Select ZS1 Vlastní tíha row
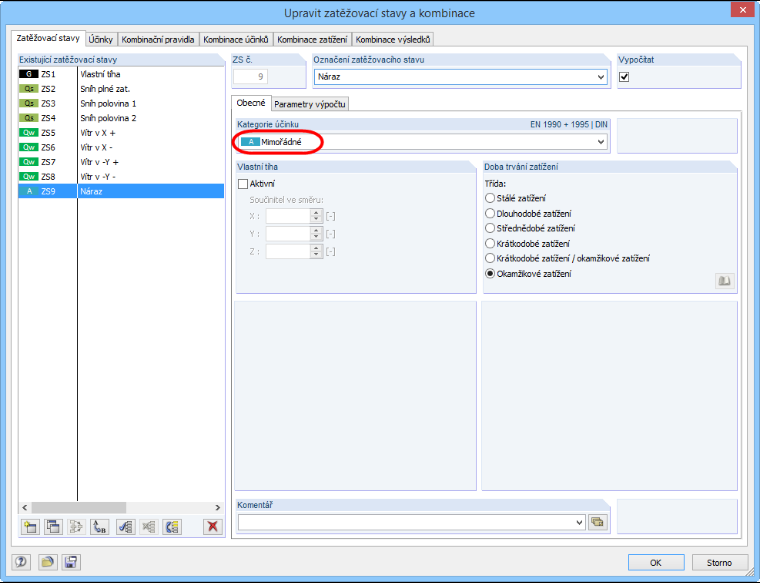 pyautogui.click(x=121, y=74)
